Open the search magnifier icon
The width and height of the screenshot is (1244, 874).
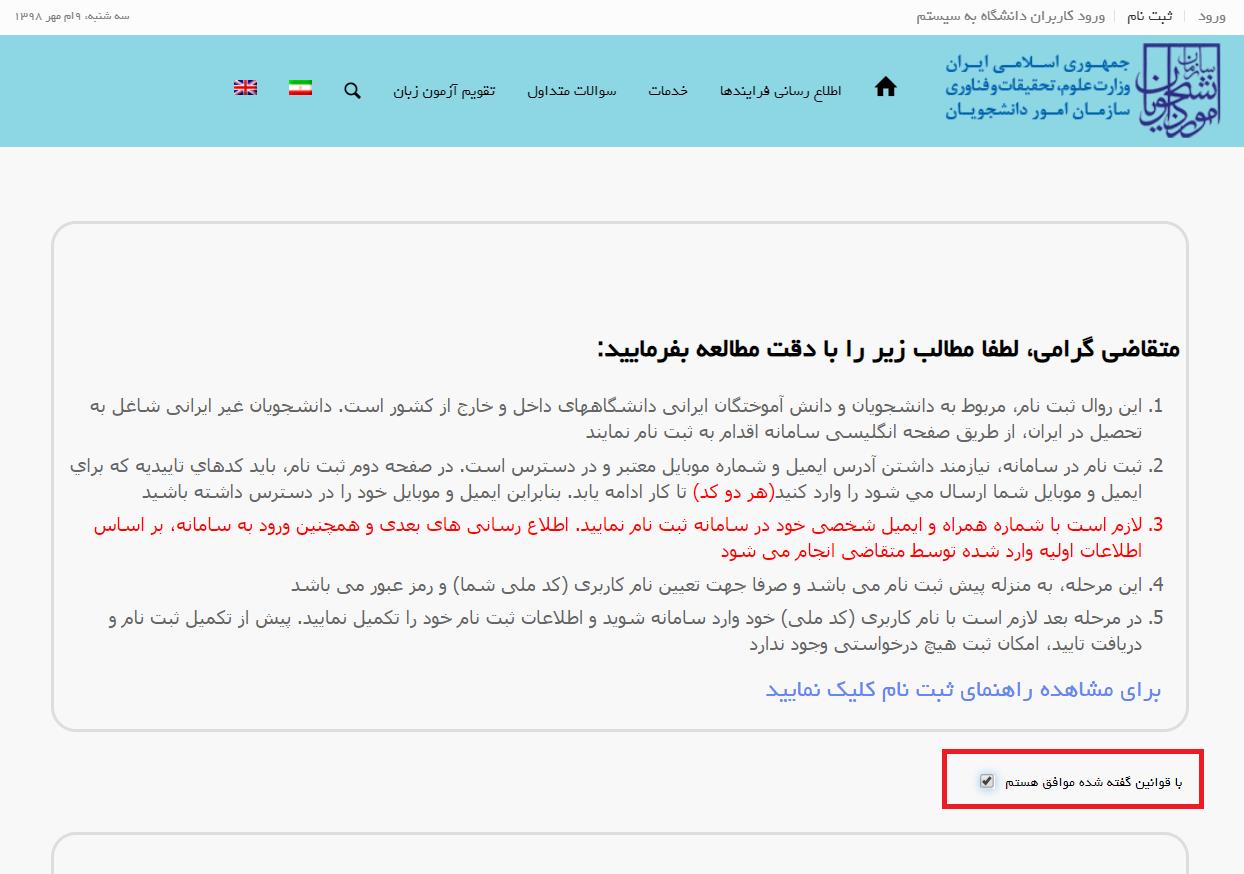coord(352,90)
